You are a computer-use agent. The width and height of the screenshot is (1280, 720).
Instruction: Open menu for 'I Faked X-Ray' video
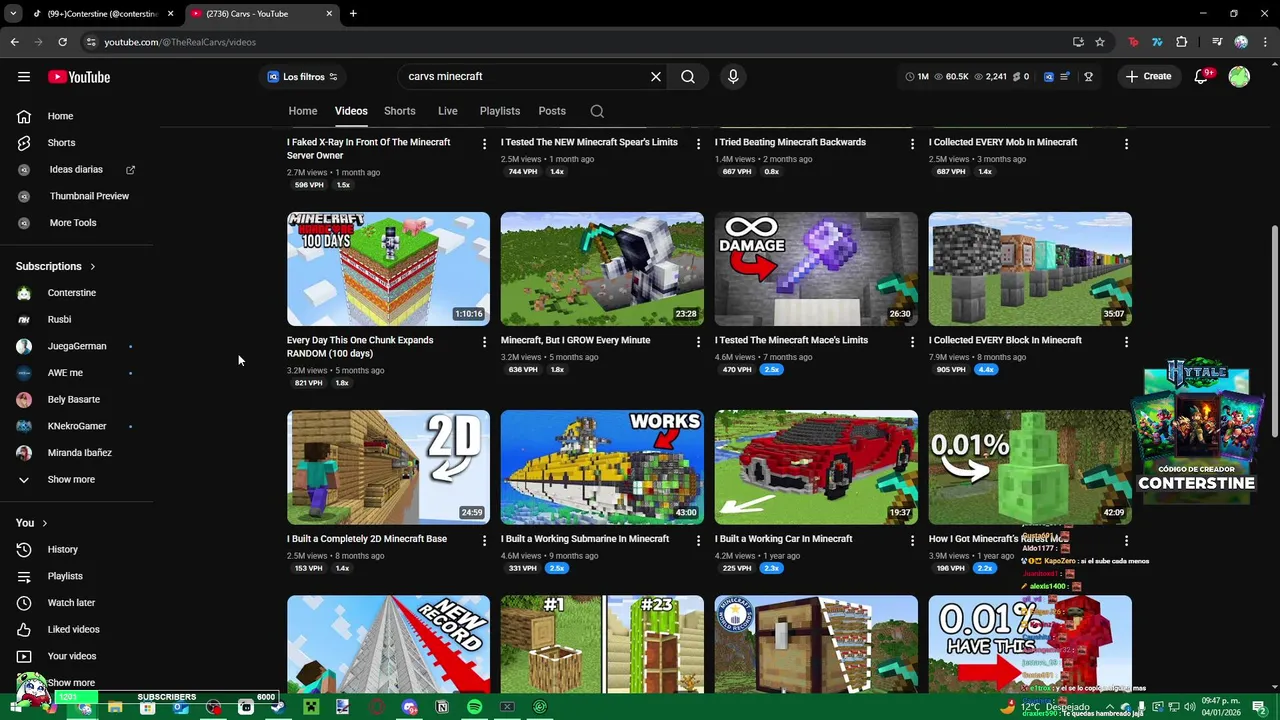[484, 145]
